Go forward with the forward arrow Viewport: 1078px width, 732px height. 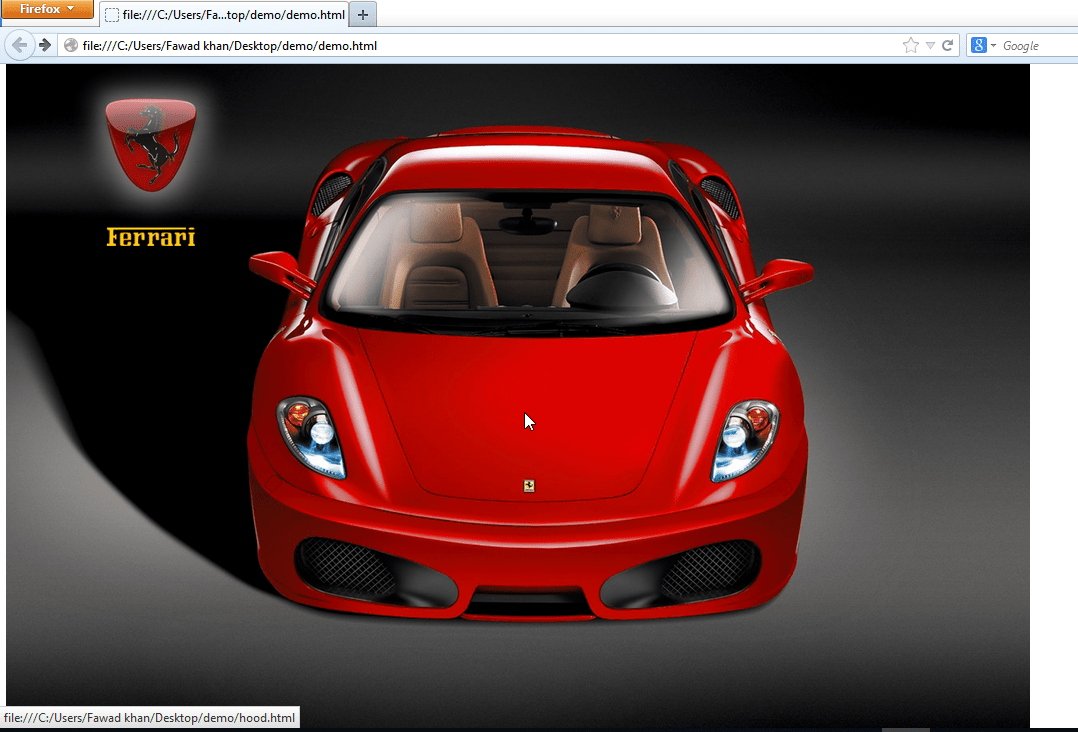[45, 45]
